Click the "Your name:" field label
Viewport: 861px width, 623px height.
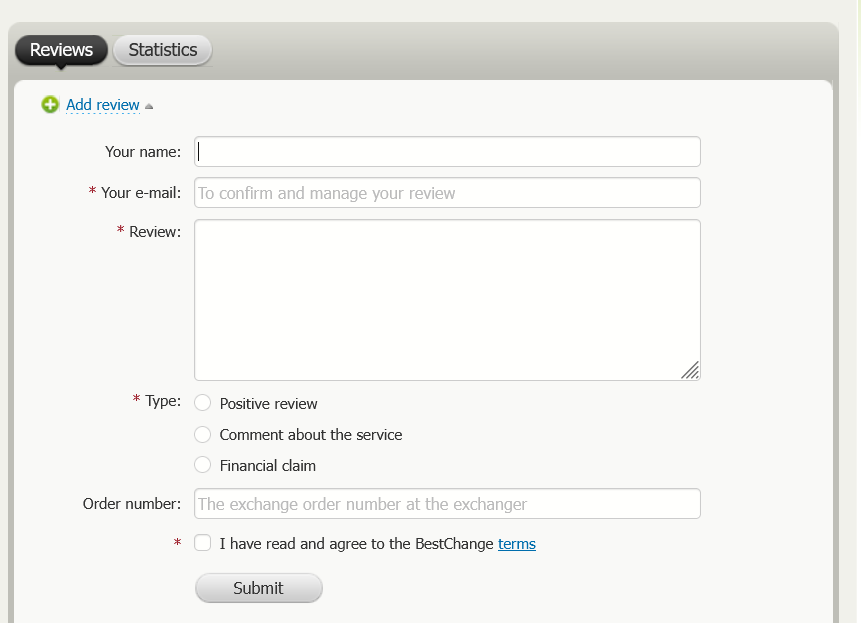[143, 152]
